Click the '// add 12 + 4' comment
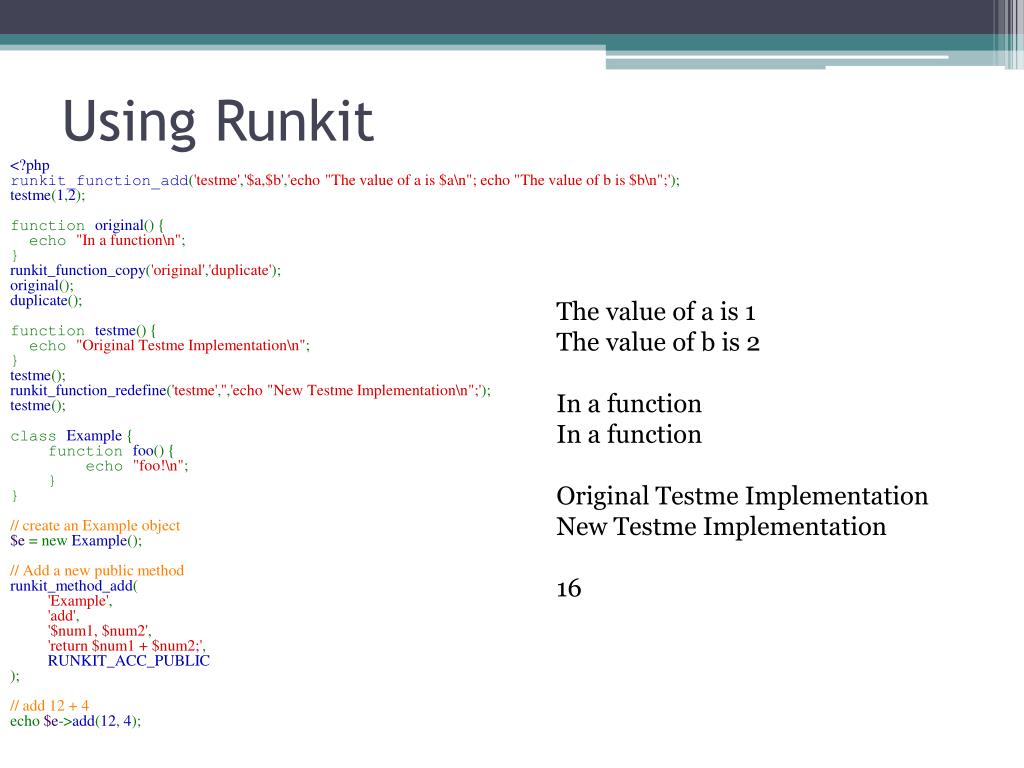Screen dimensions: 1024x768 tap(49, 706)
